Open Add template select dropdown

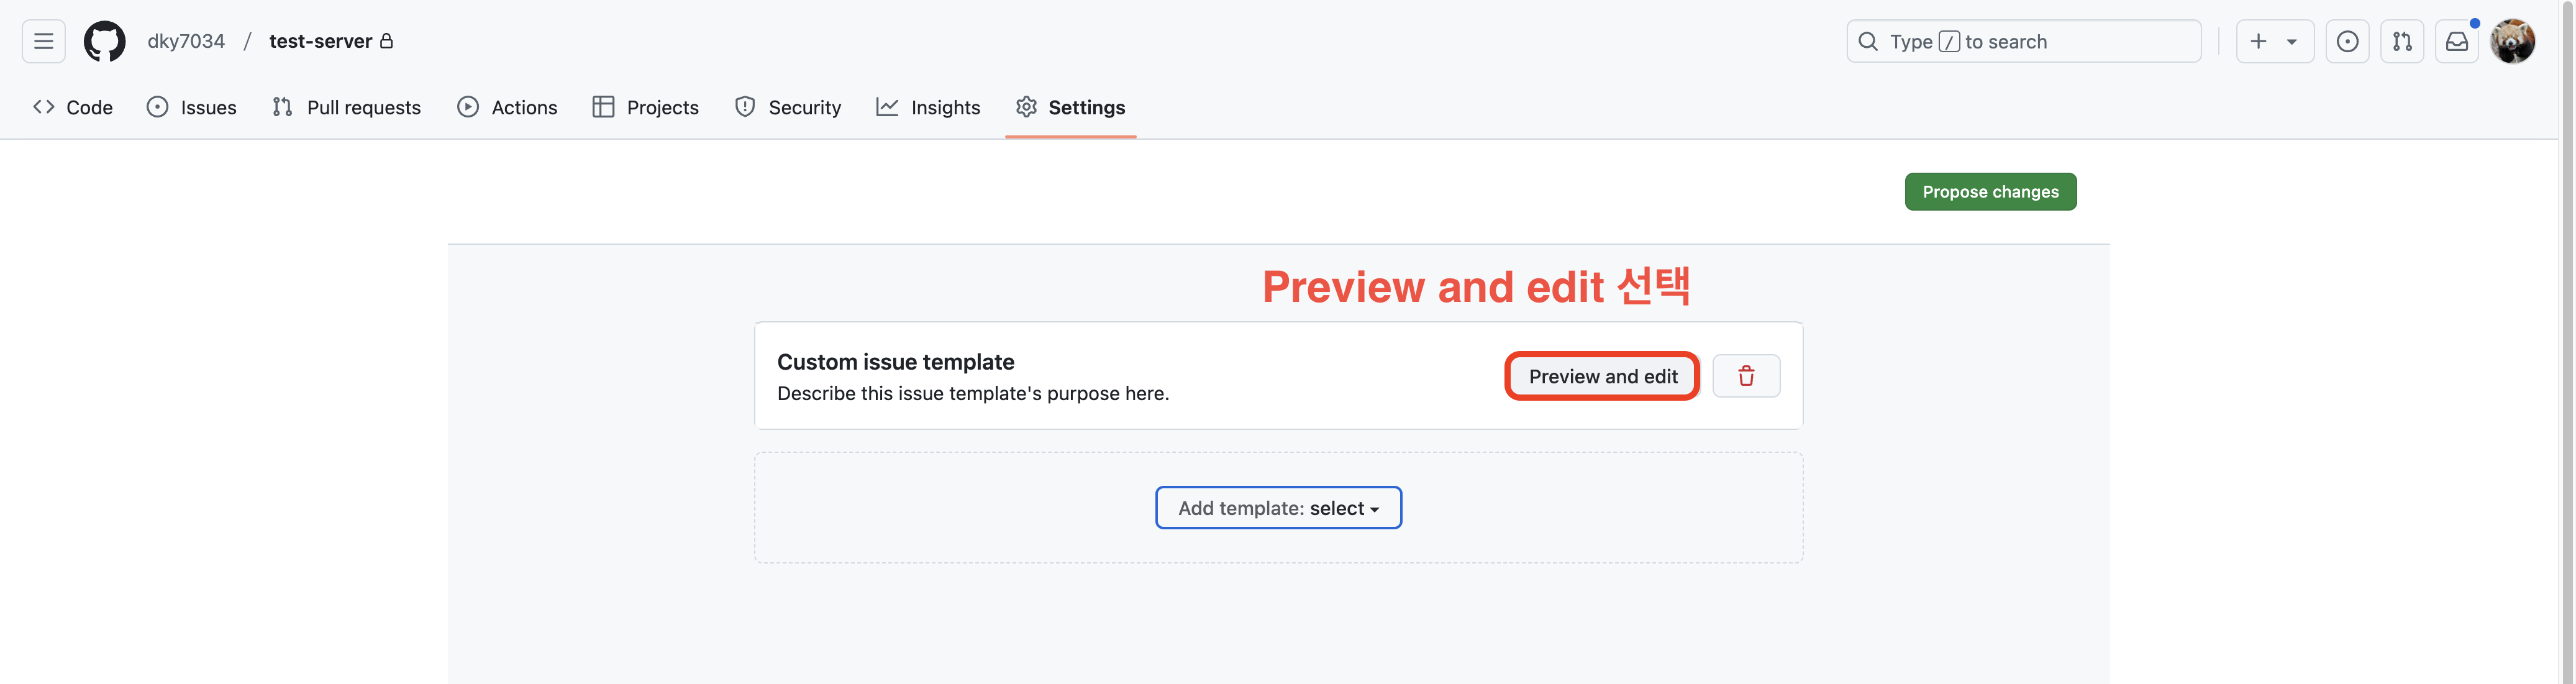point(1277,508)
